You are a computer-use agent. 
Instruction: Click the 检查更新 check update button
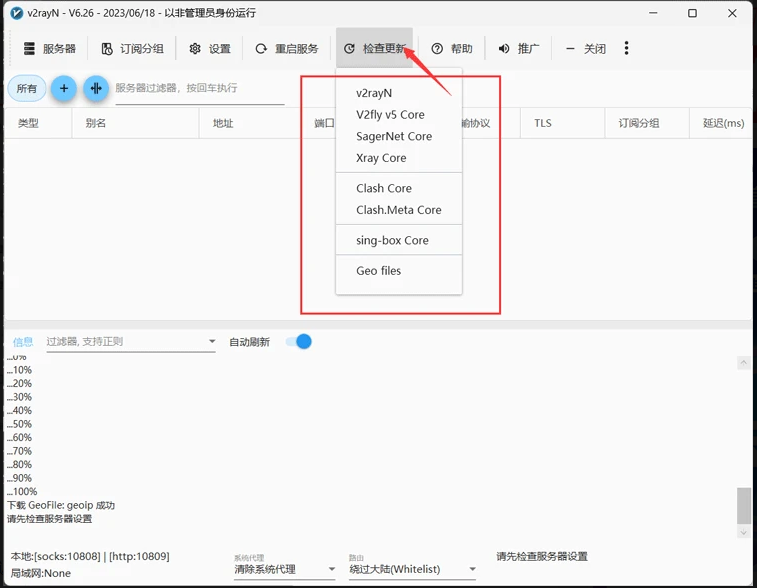coord(375,49)
